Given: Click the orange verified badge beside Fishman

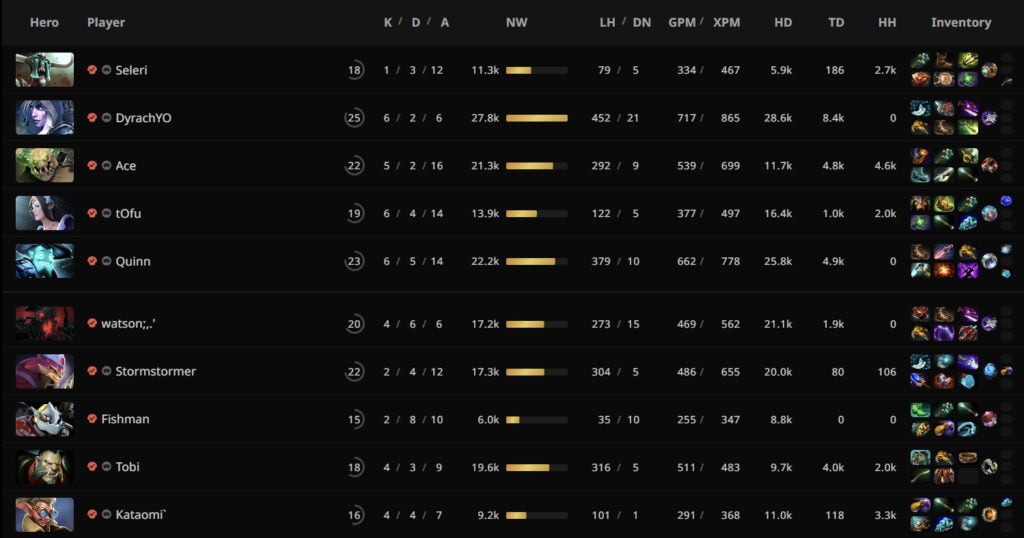Looking at the screenshot, I should (92, 419).
